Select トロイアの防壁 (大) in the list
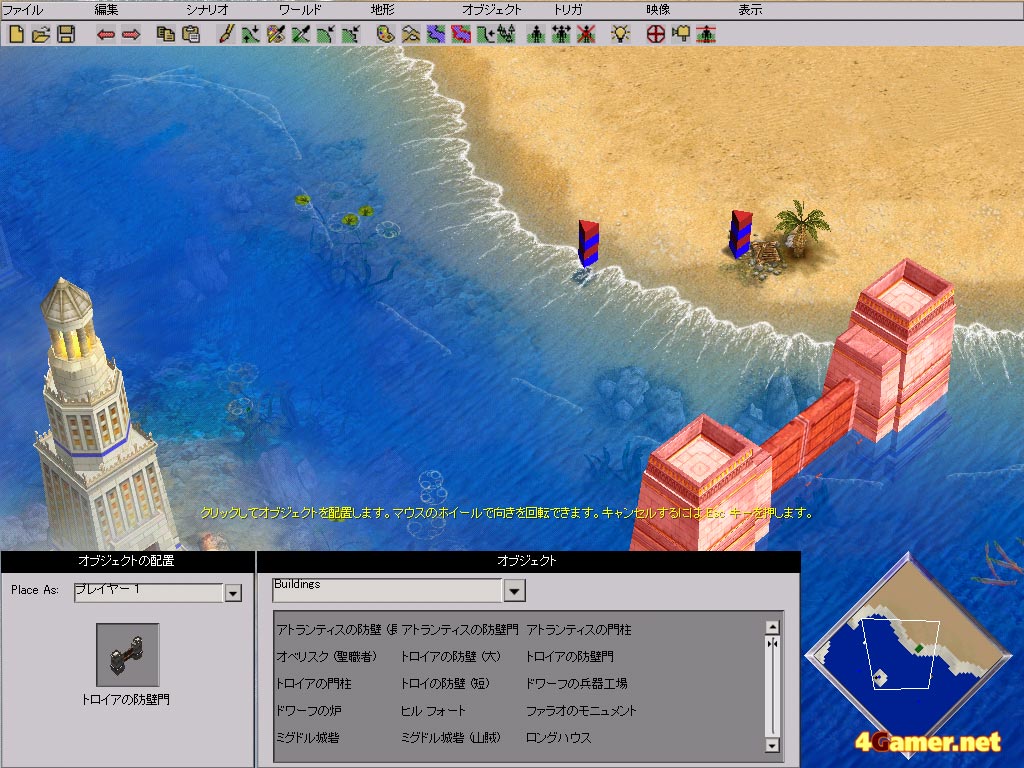 pos(451,656)
